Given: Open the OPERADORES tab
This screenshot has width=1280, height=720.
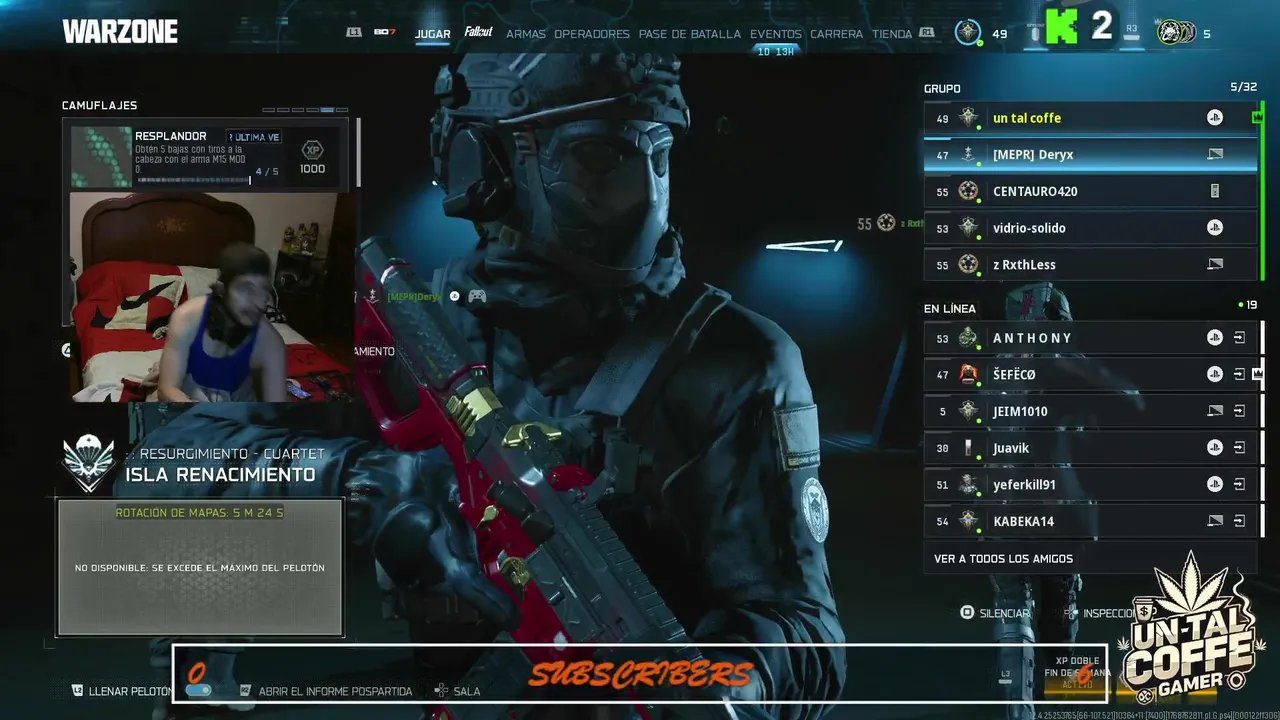Looking at the screenshot, I should (592, 34).
